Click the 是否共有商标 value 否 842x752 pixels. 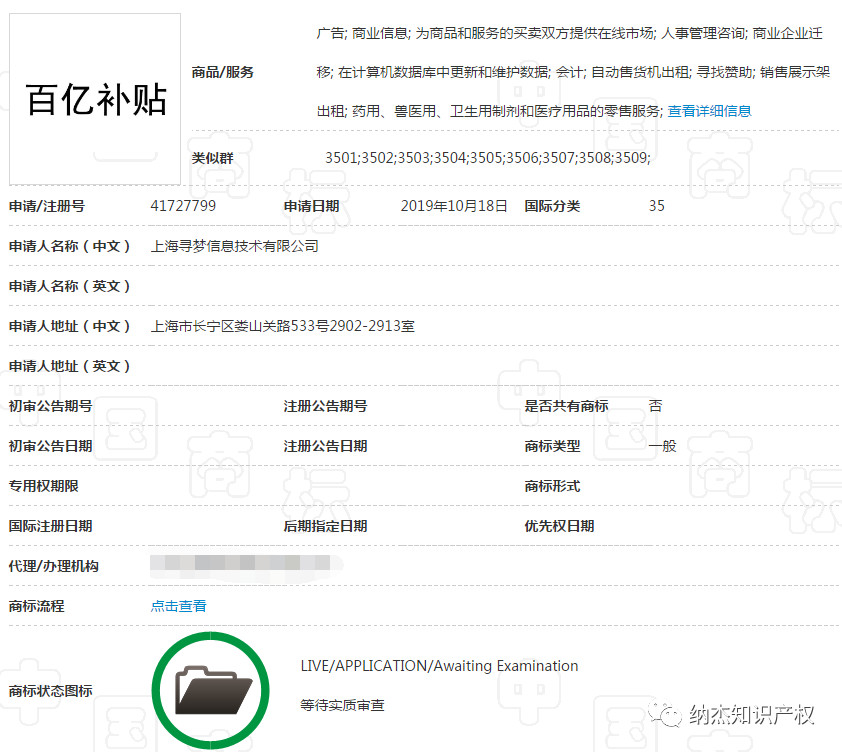656,406
